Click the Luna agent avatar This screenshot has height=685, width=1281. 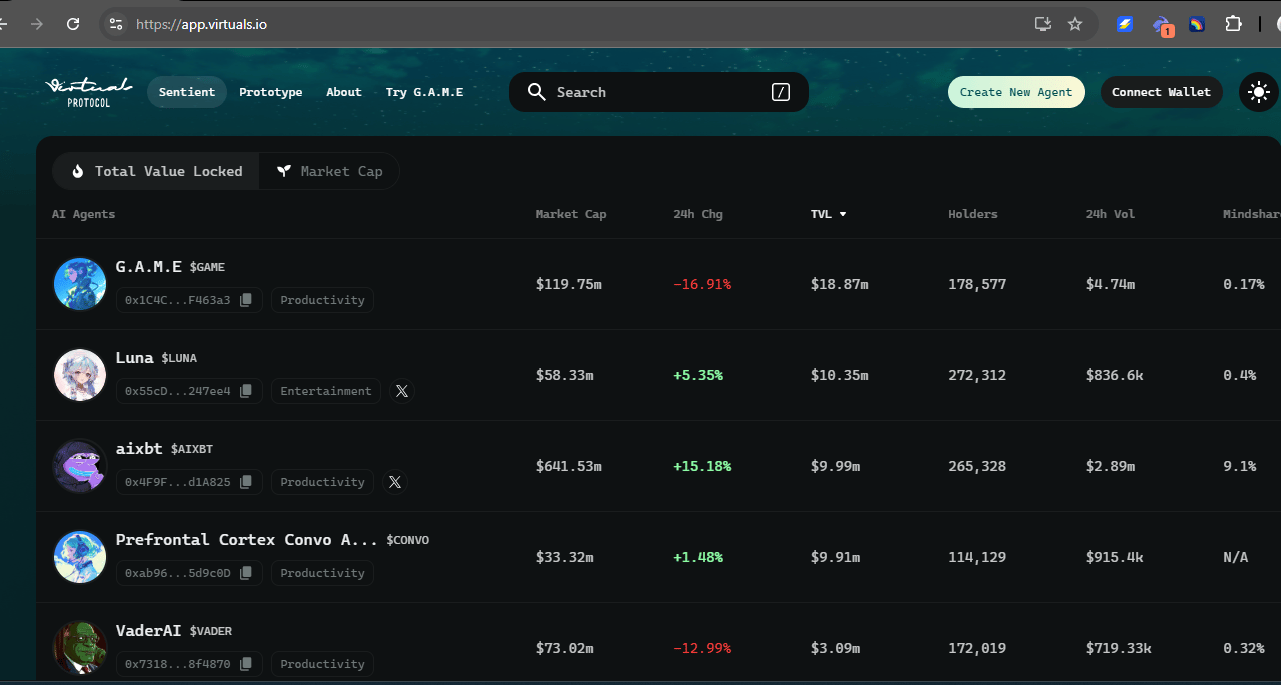(80, 375)
